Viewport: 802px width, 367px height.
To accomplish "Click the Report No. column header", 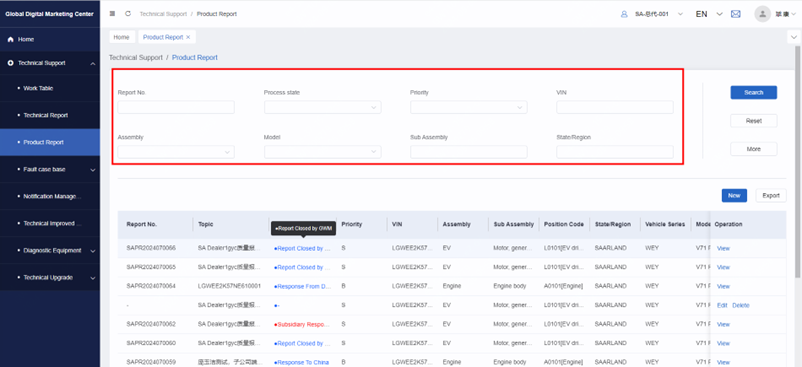I will coord(142,224).
